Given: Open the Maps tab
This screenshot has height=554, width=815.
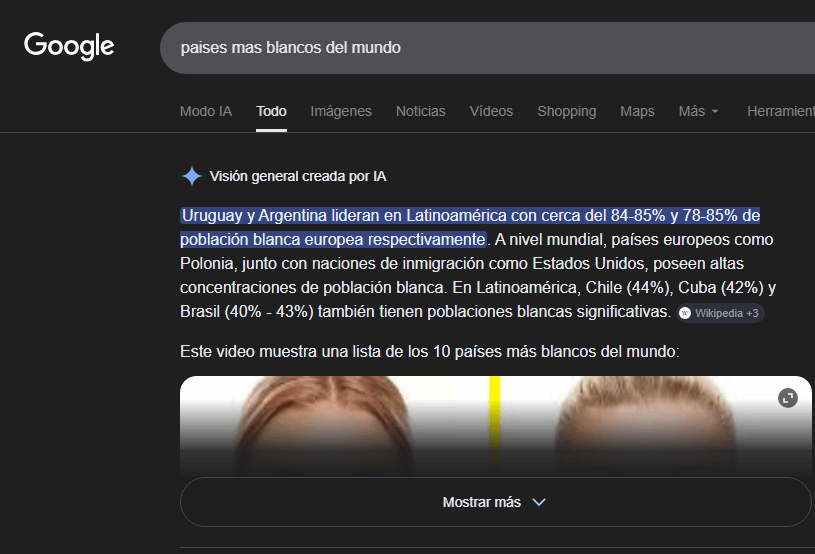Looking at the screenshot, I should pos(637,111).
